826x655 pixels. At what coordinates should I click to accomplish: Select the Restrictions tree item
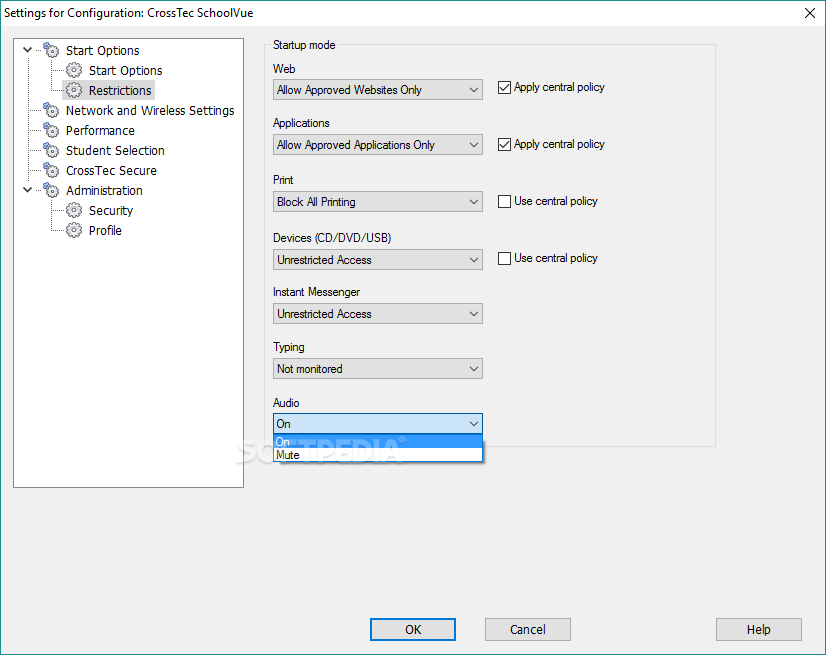(120, 91)
